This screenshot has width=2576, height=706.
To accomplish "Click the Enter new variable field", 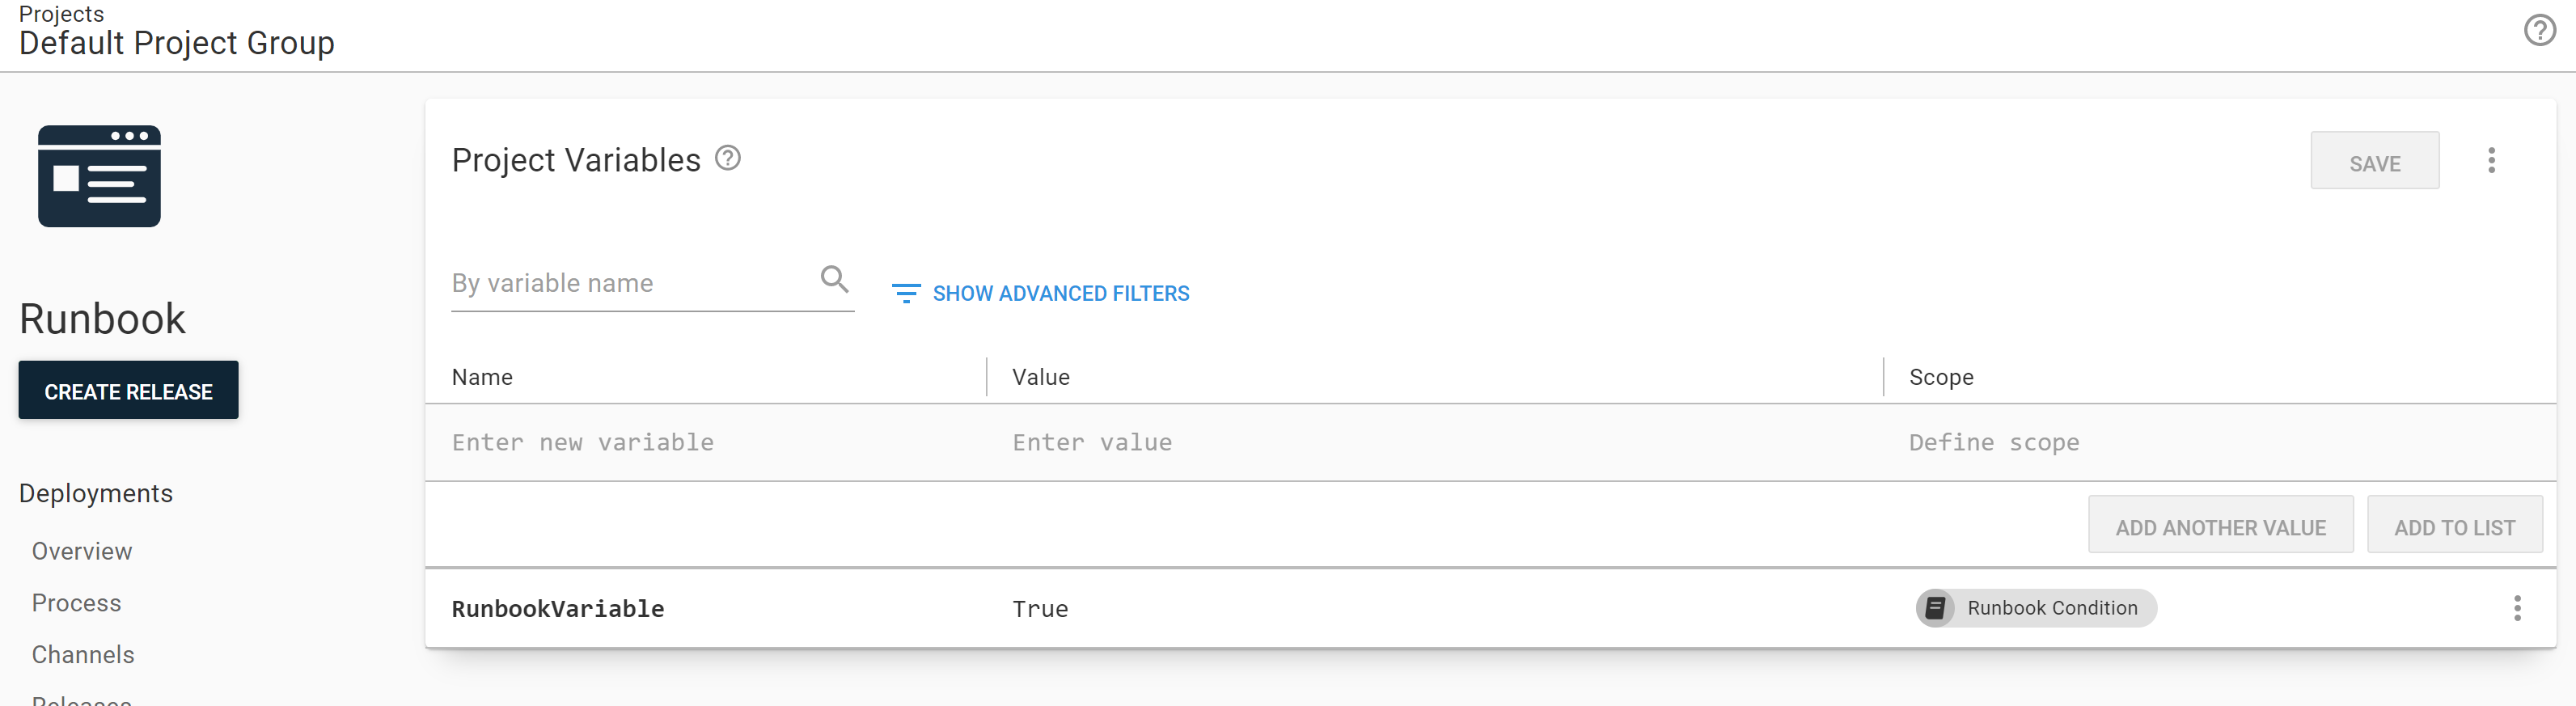I will [x=583, y=442].
